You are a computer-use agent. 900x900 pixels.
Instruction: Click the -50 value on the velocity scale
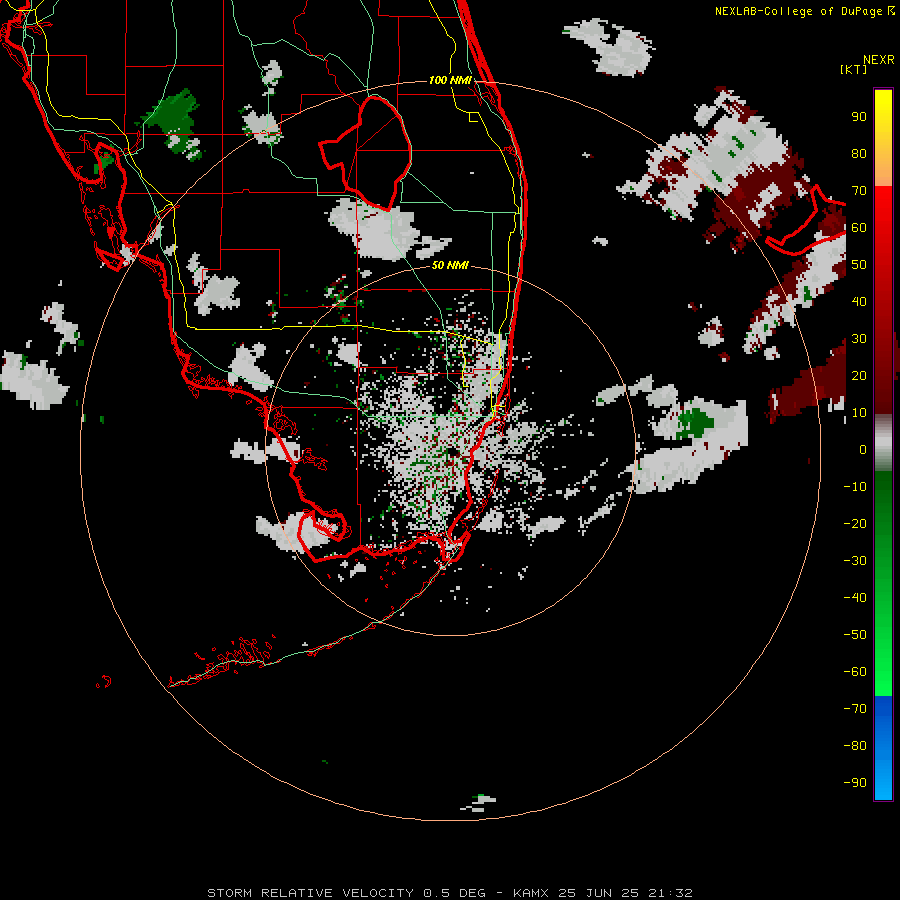855,634
